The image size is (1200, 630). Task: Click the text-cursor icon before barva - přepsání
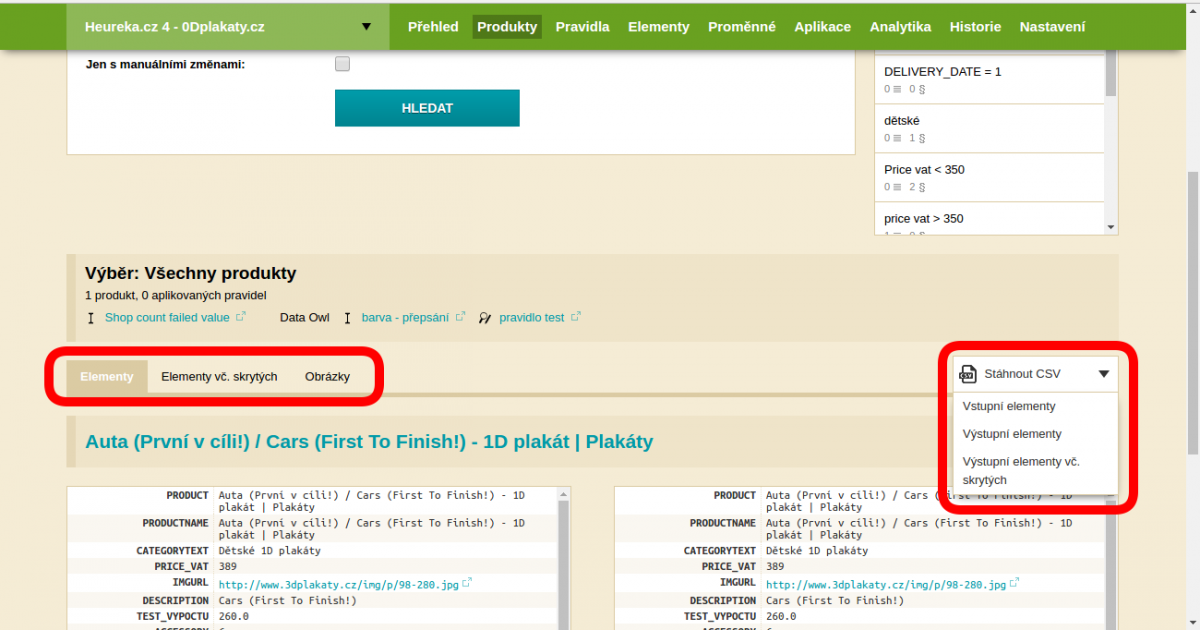click(348, 318)
